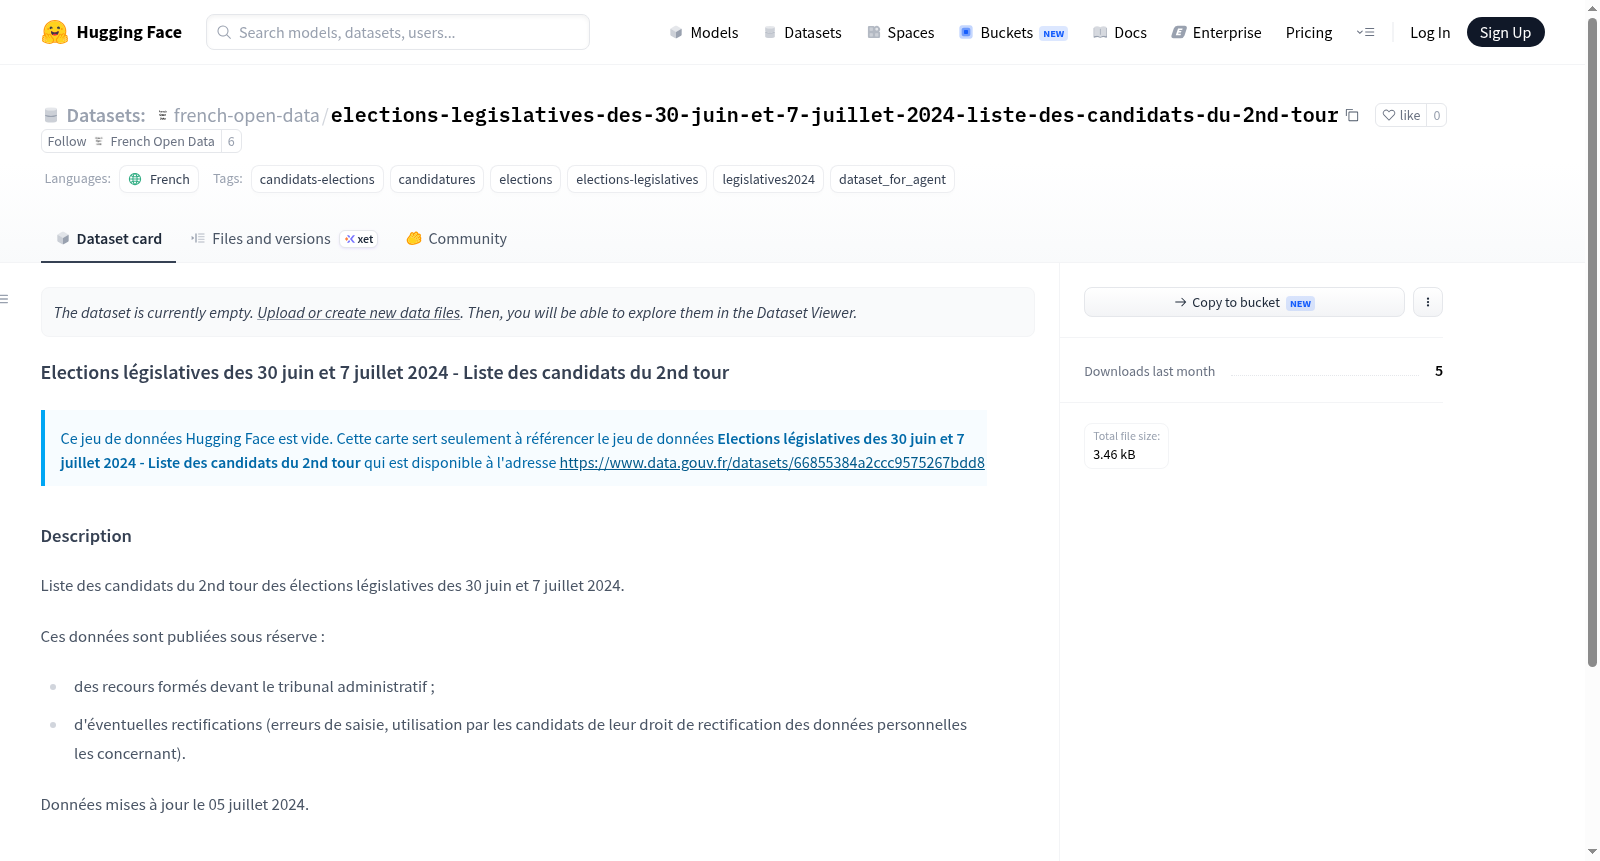This screenshot has width=1600, height=861.
Task: Follow French Open Data organization
Action: coord(131,141)
